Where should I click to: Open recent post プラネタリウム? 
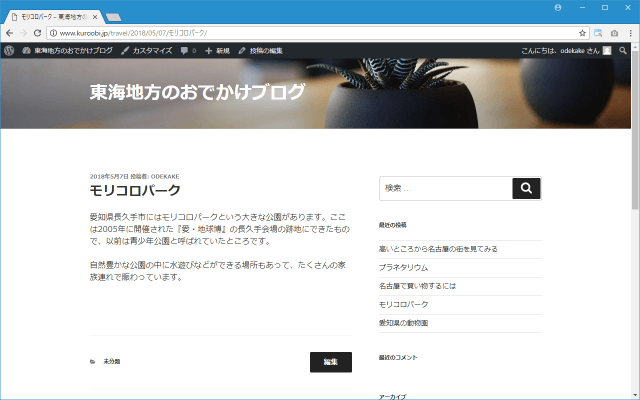[x=403, y=268]
